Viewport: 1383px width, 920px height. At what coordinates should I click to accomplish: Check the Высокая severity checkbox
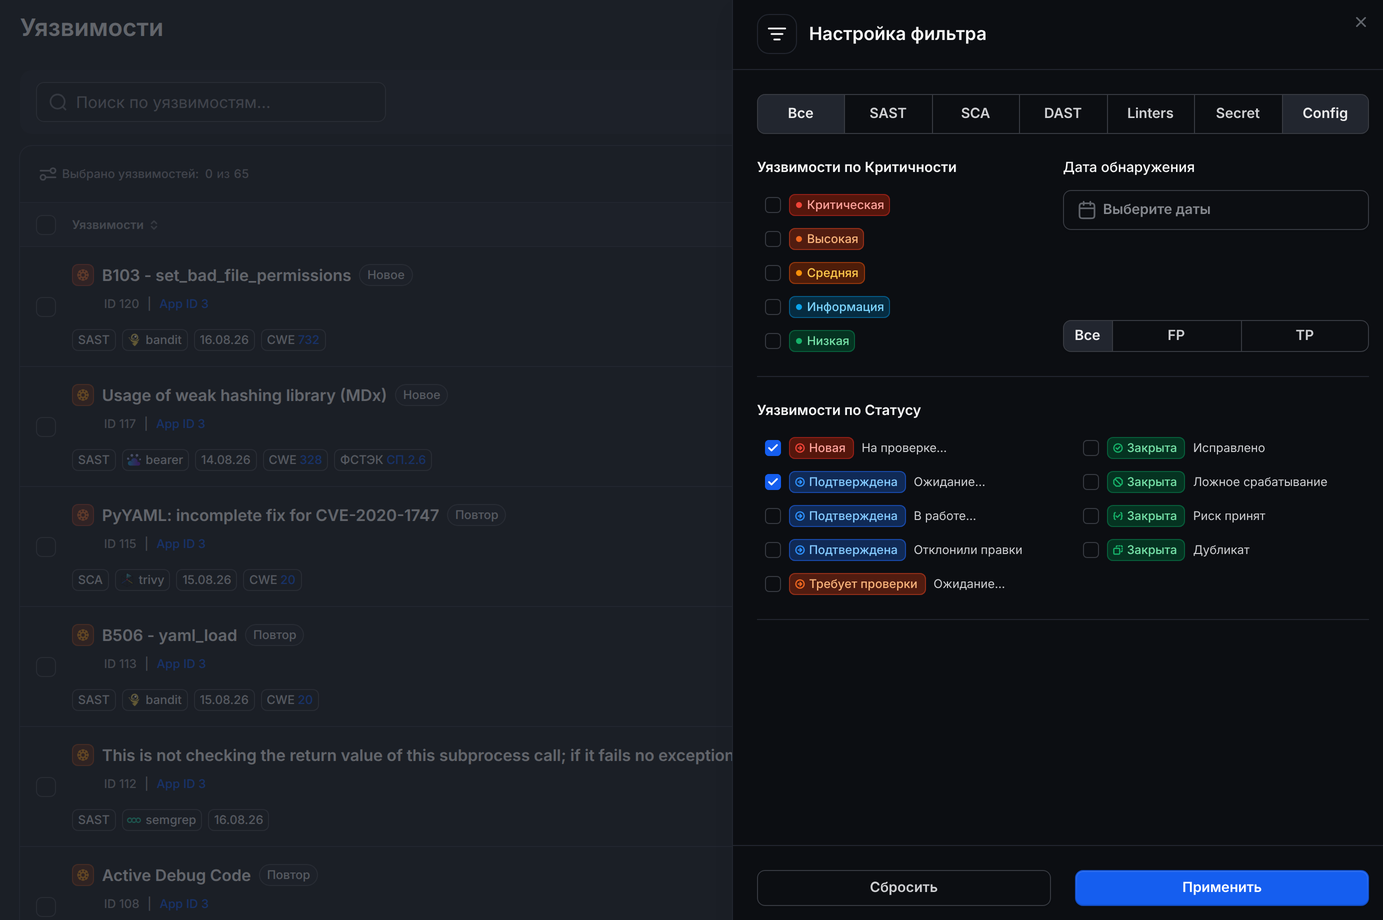(773, 239)
